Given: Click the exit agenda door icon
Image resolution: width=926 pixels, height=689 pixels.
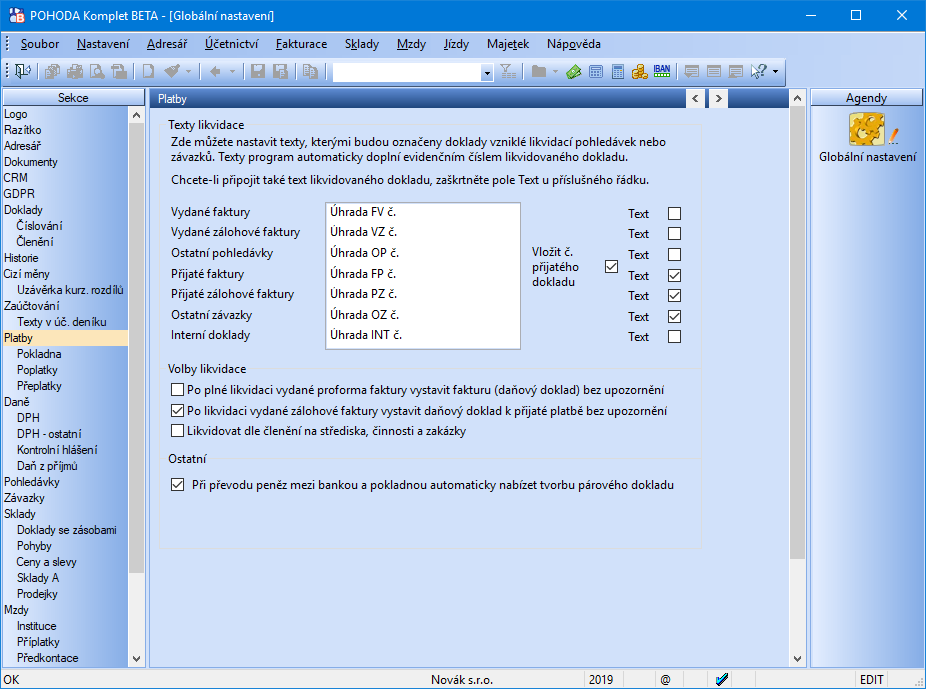Looking at the screenshot, I should 22,71.
